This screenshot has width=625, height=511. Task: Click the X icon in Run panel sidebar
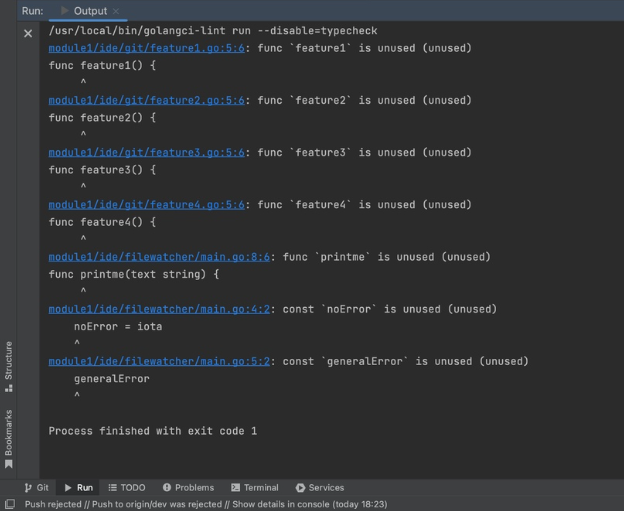pos(28,34)
